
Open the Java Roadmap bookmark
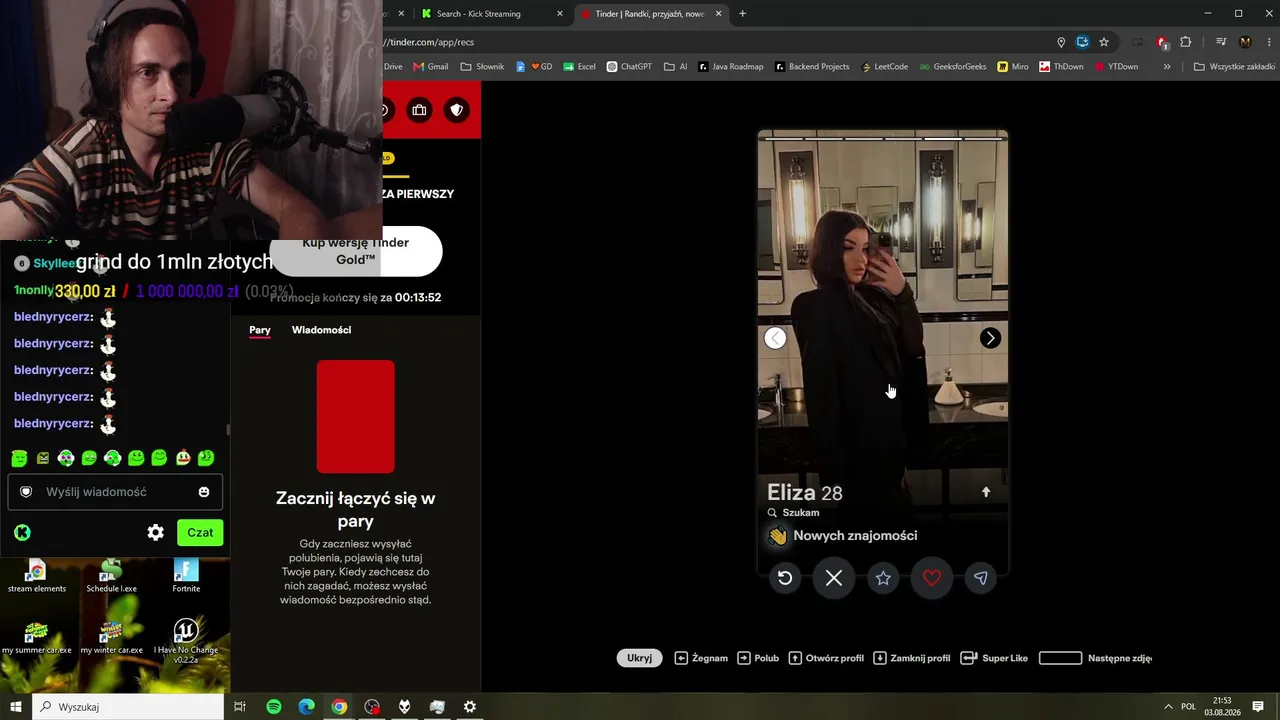(731, 67)
